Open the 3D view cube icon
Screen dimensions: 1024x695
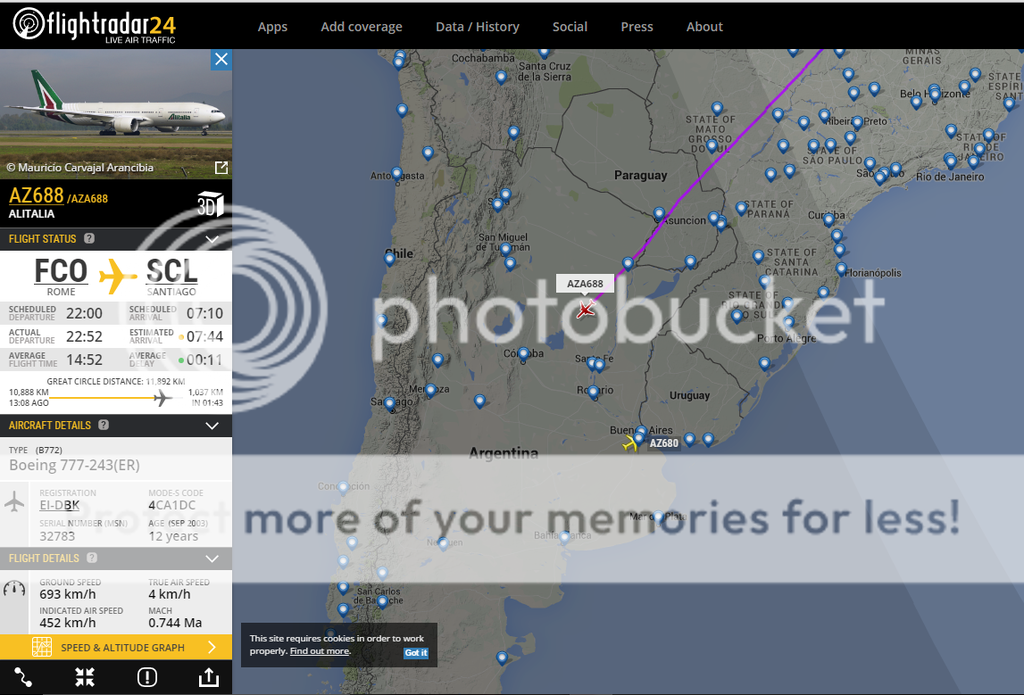(209, 204)
